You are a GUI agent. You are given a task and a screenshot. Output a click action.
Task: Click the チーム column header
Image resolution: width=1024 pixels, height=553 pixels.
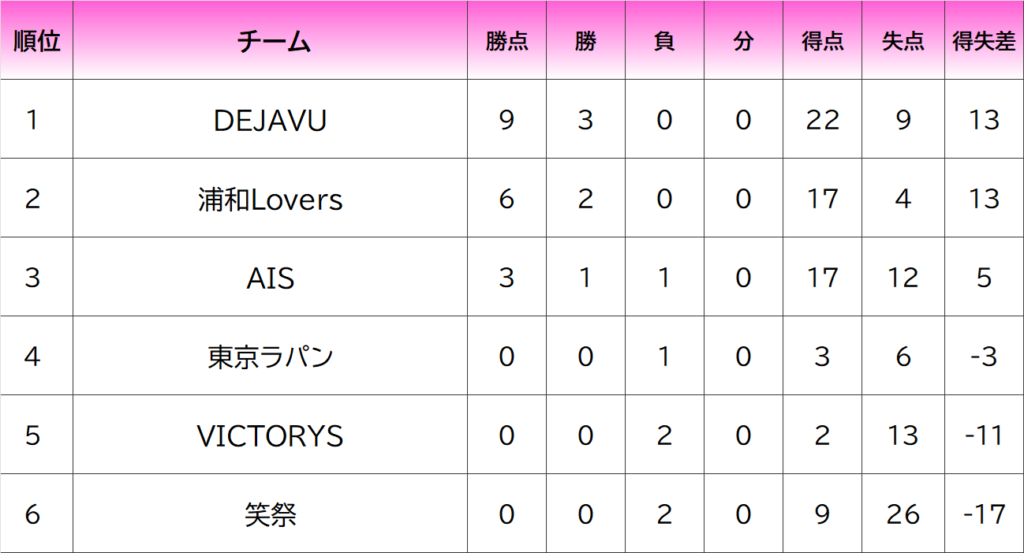pyautogui.click(x=270, y=40)
